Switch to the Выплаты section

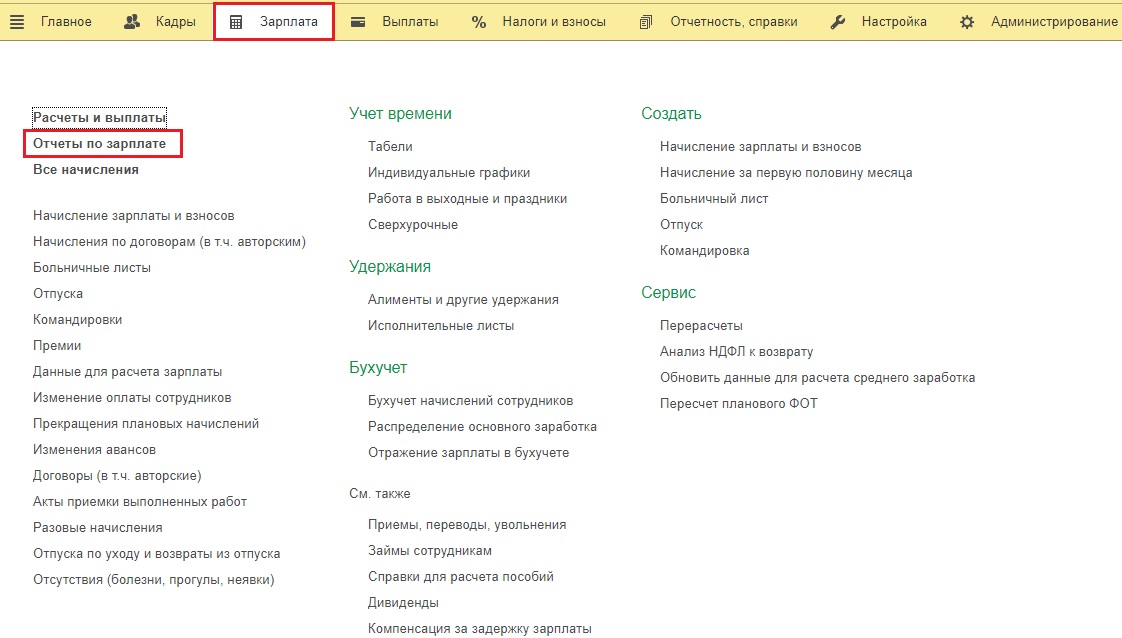[410, 22]
